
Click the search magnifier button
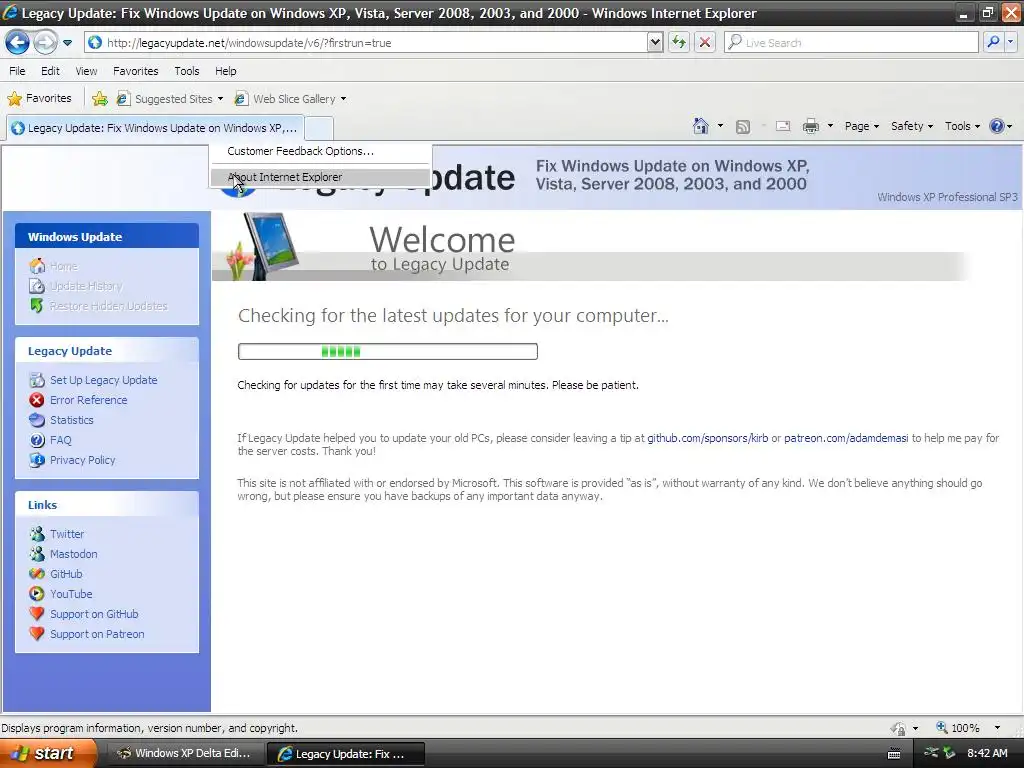click(x=993, y=43)
